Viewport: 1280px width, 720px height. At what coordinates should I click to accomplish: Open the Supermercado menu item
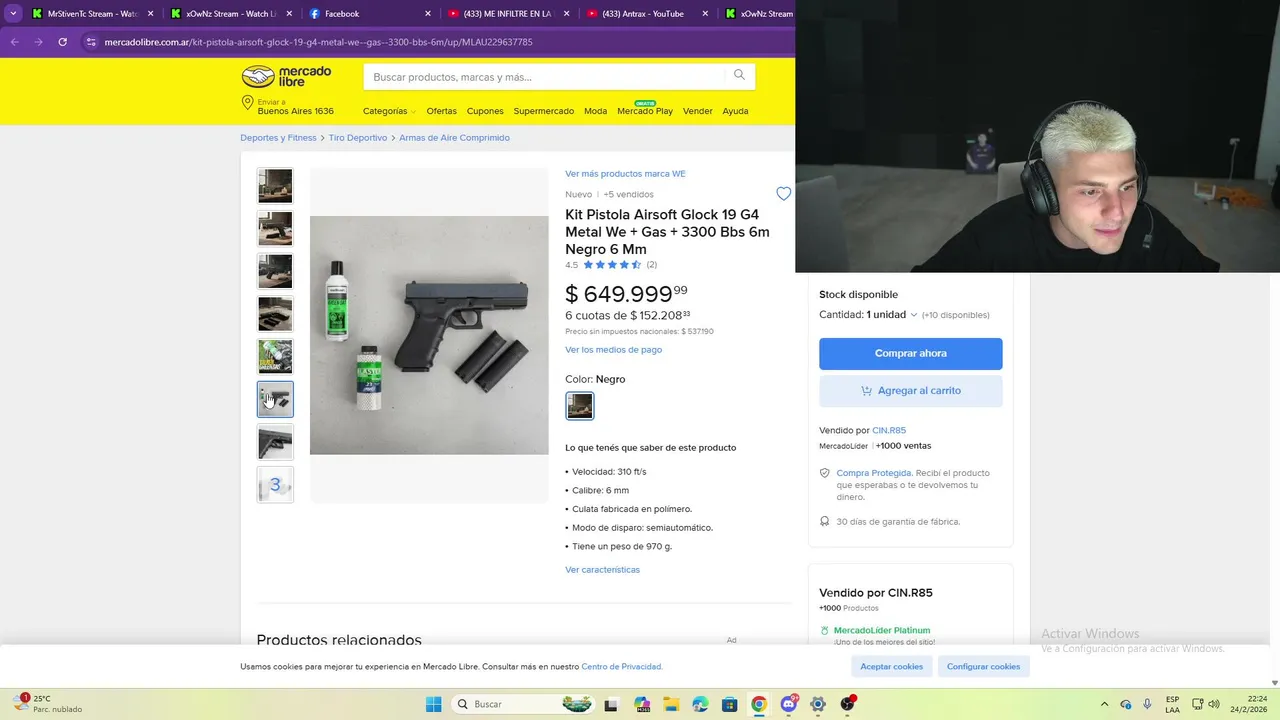(x=544, y=111)
